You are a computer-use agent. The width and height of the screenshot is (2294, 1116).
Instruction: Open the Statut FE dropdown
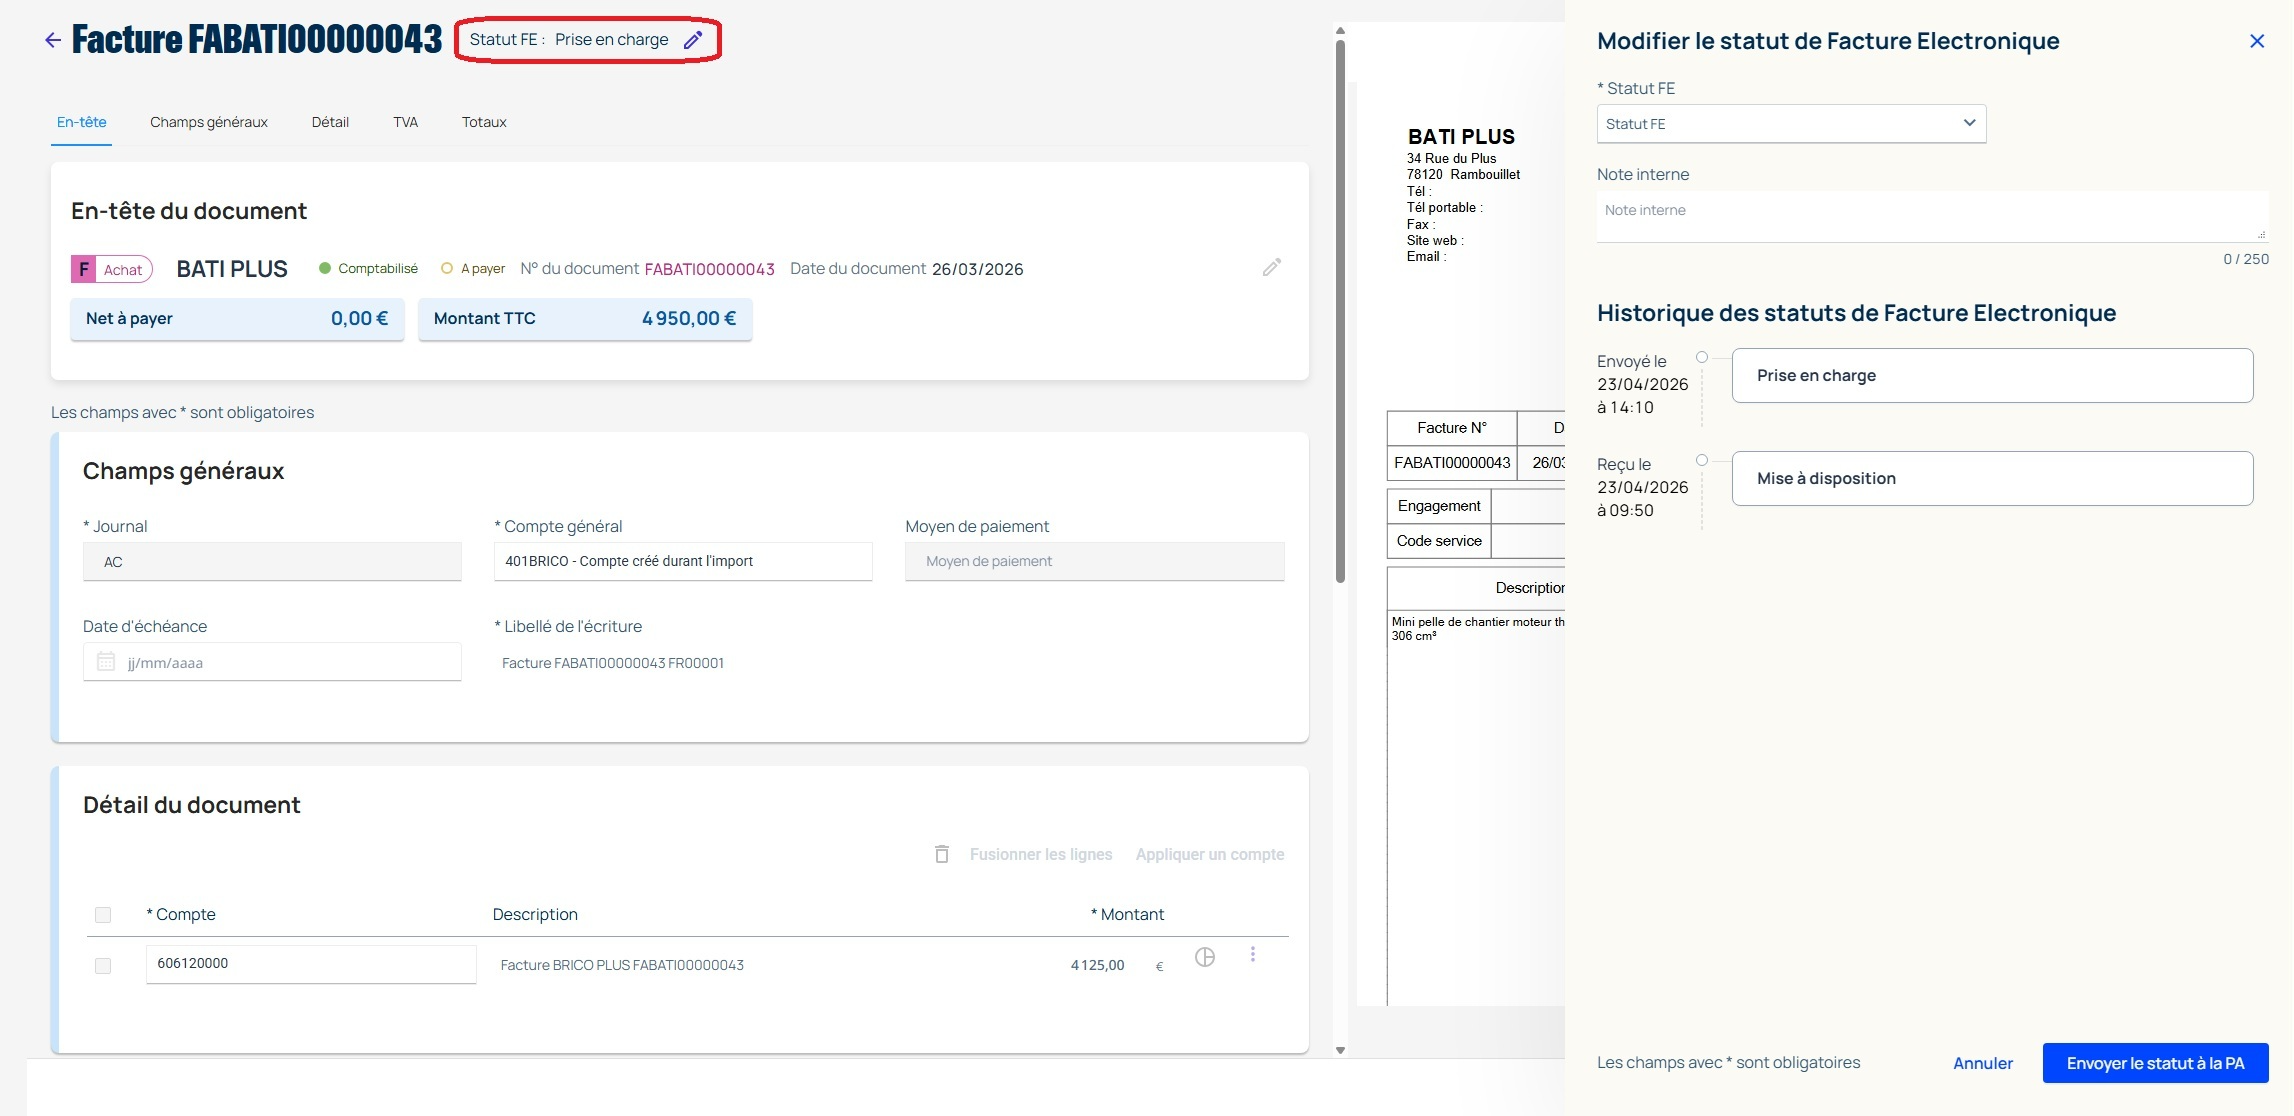click(x=1791, y=124)
